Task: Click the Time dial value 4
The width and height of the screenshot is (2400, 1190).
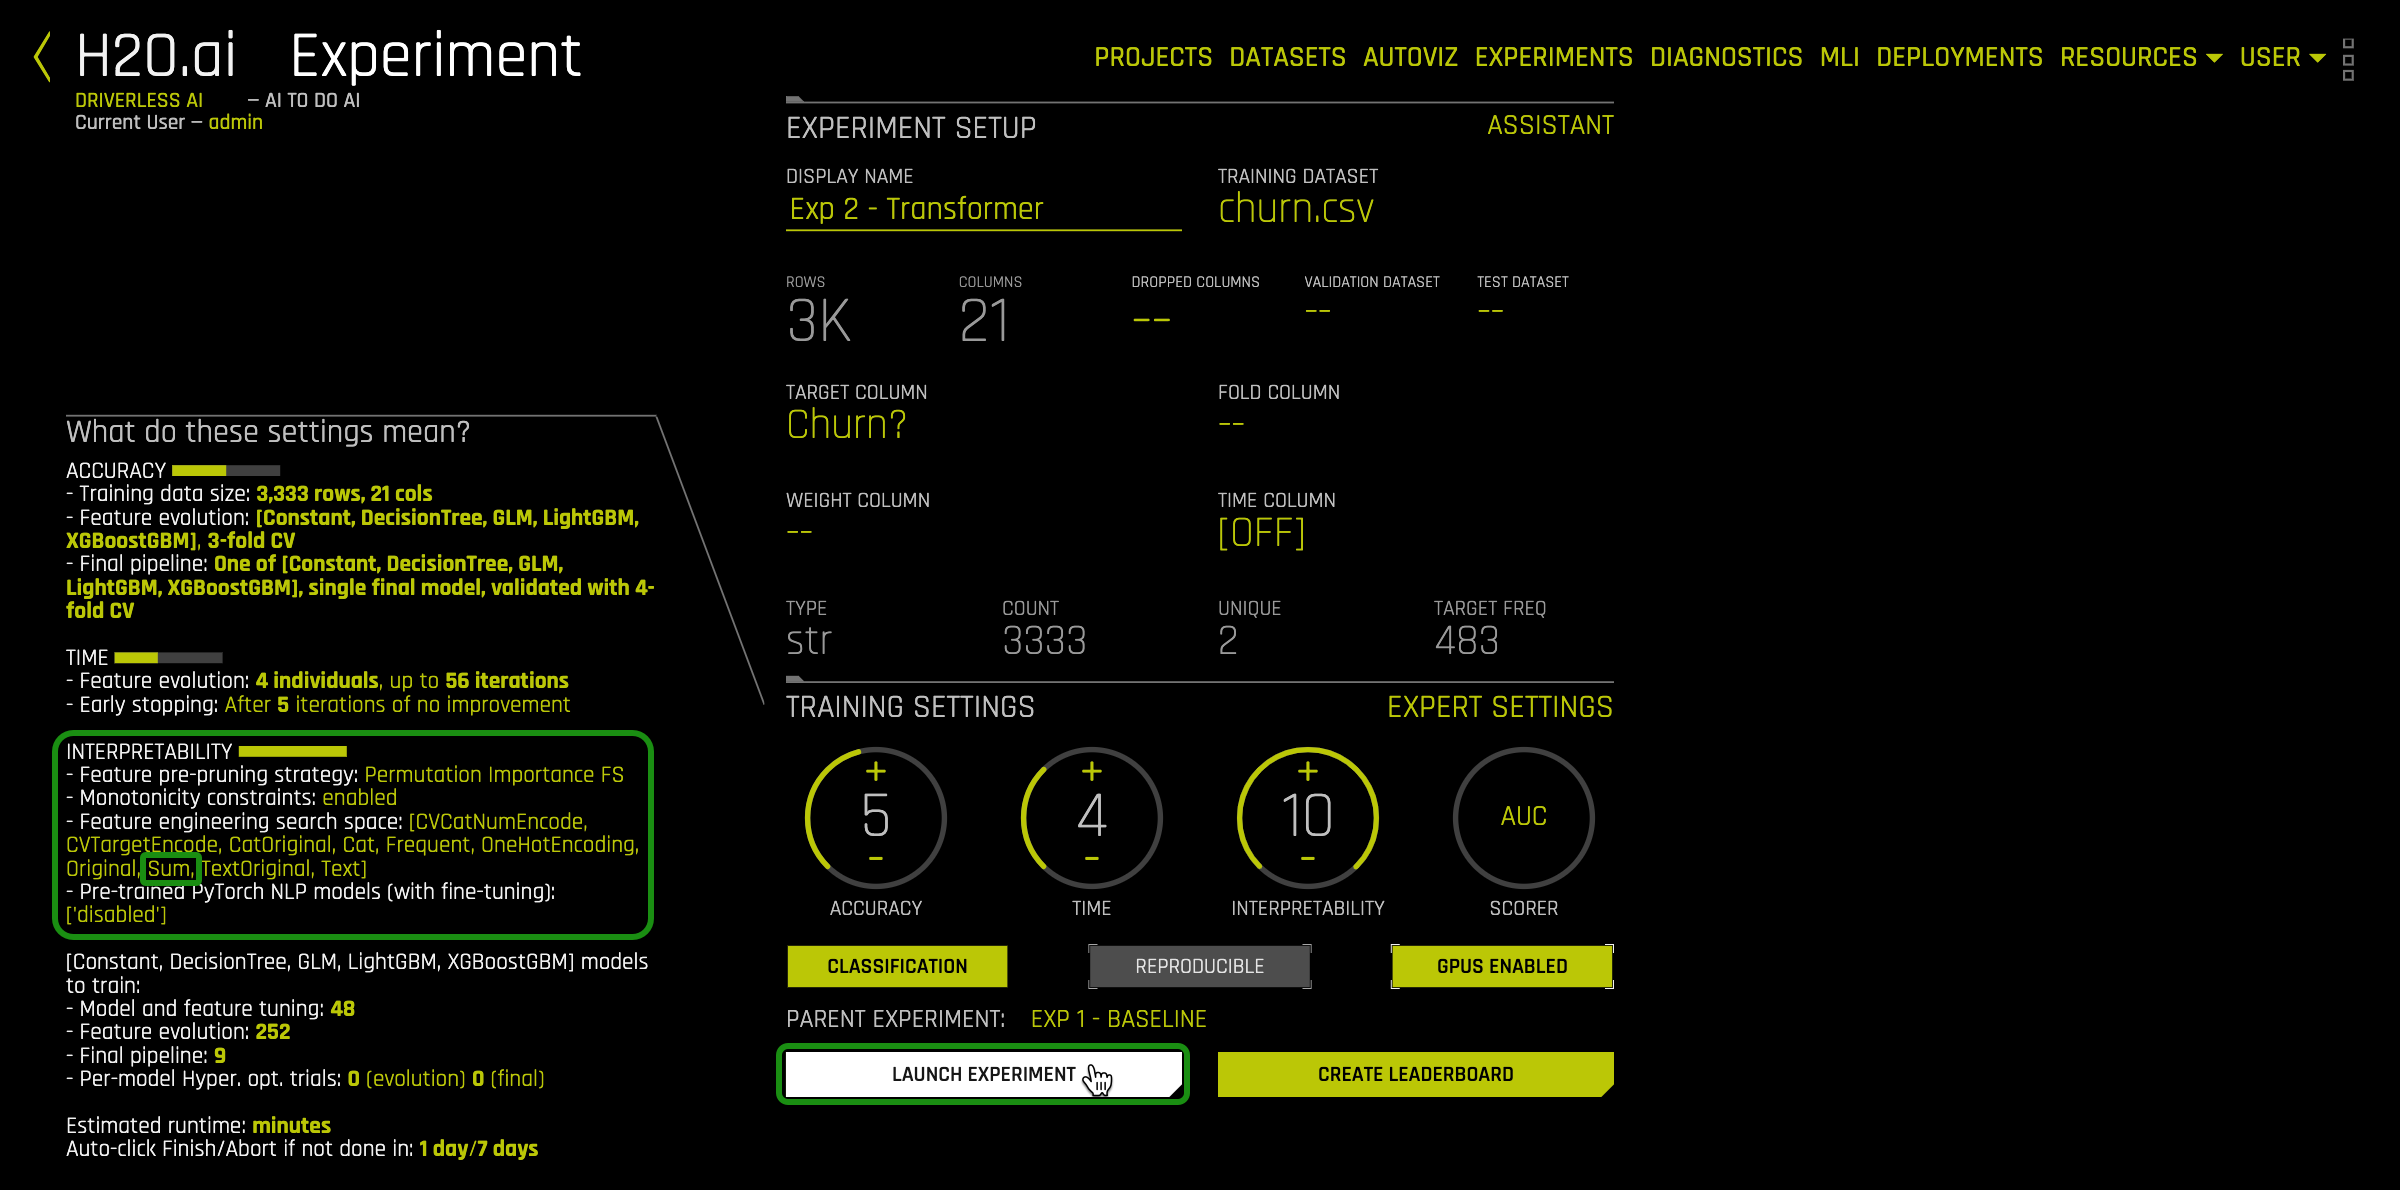Action: [1091, 816]
